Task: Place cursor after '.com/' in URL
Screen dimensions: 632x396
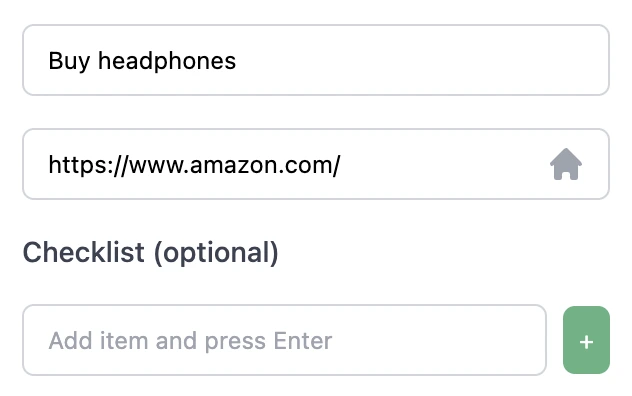Action: (342, 165)
